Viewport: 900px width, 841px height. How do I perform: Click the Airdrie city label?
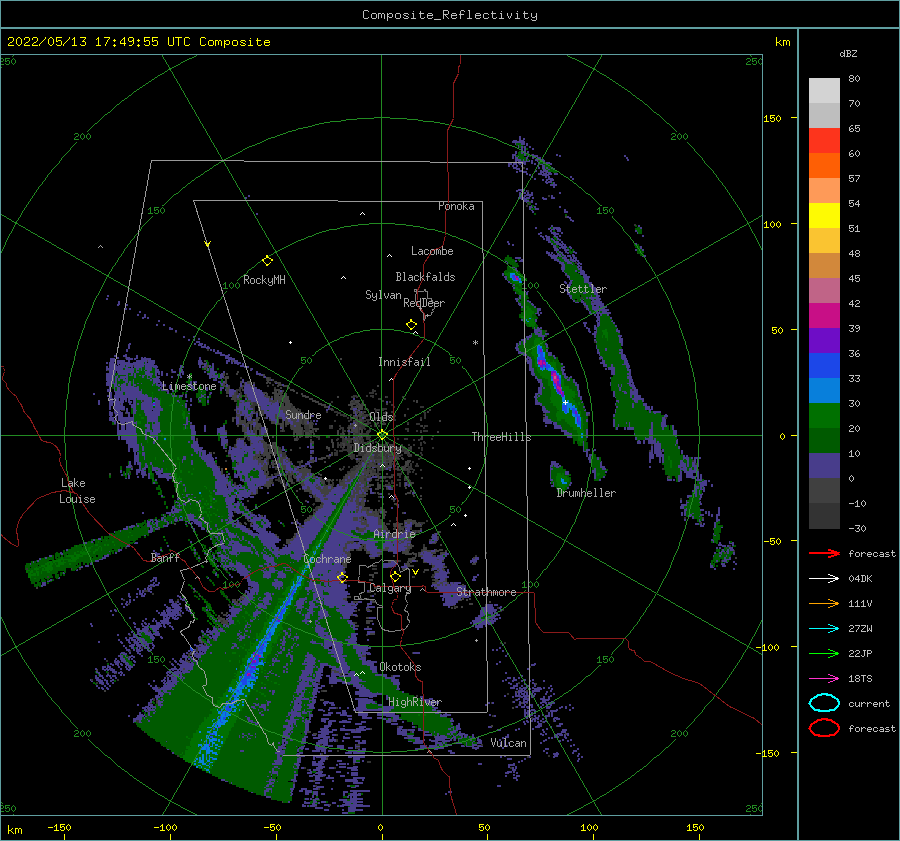pos(394,534)
